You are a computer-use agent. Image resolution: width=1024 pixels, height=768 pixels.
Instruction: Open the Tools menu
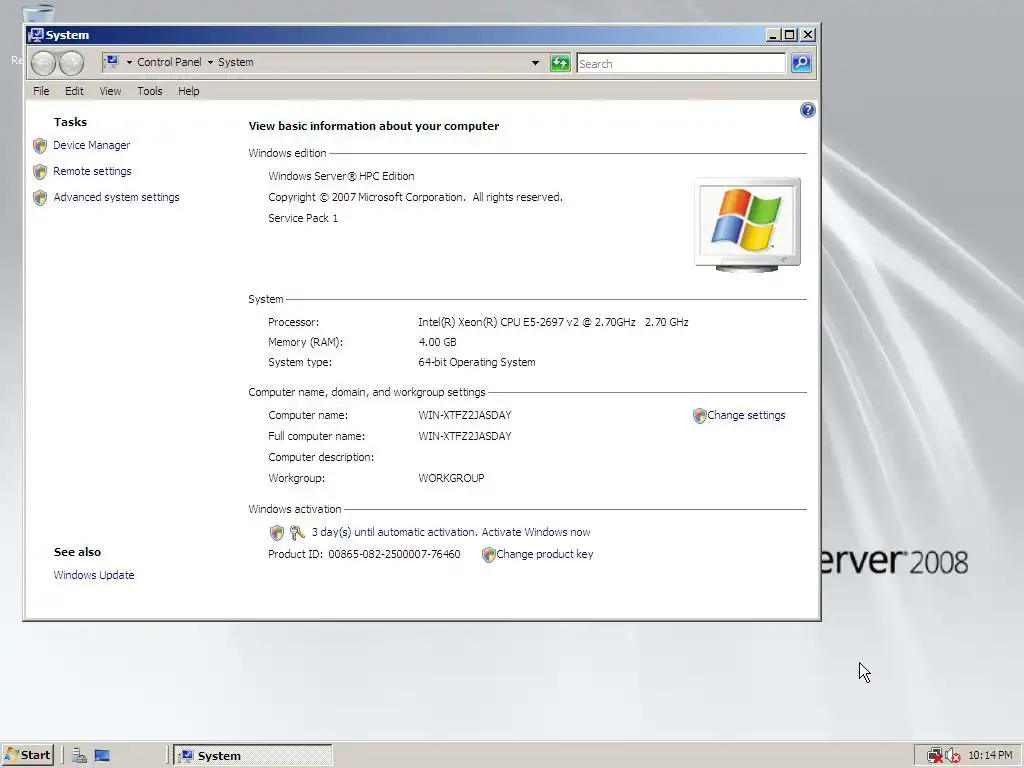(x=150, y=91)
